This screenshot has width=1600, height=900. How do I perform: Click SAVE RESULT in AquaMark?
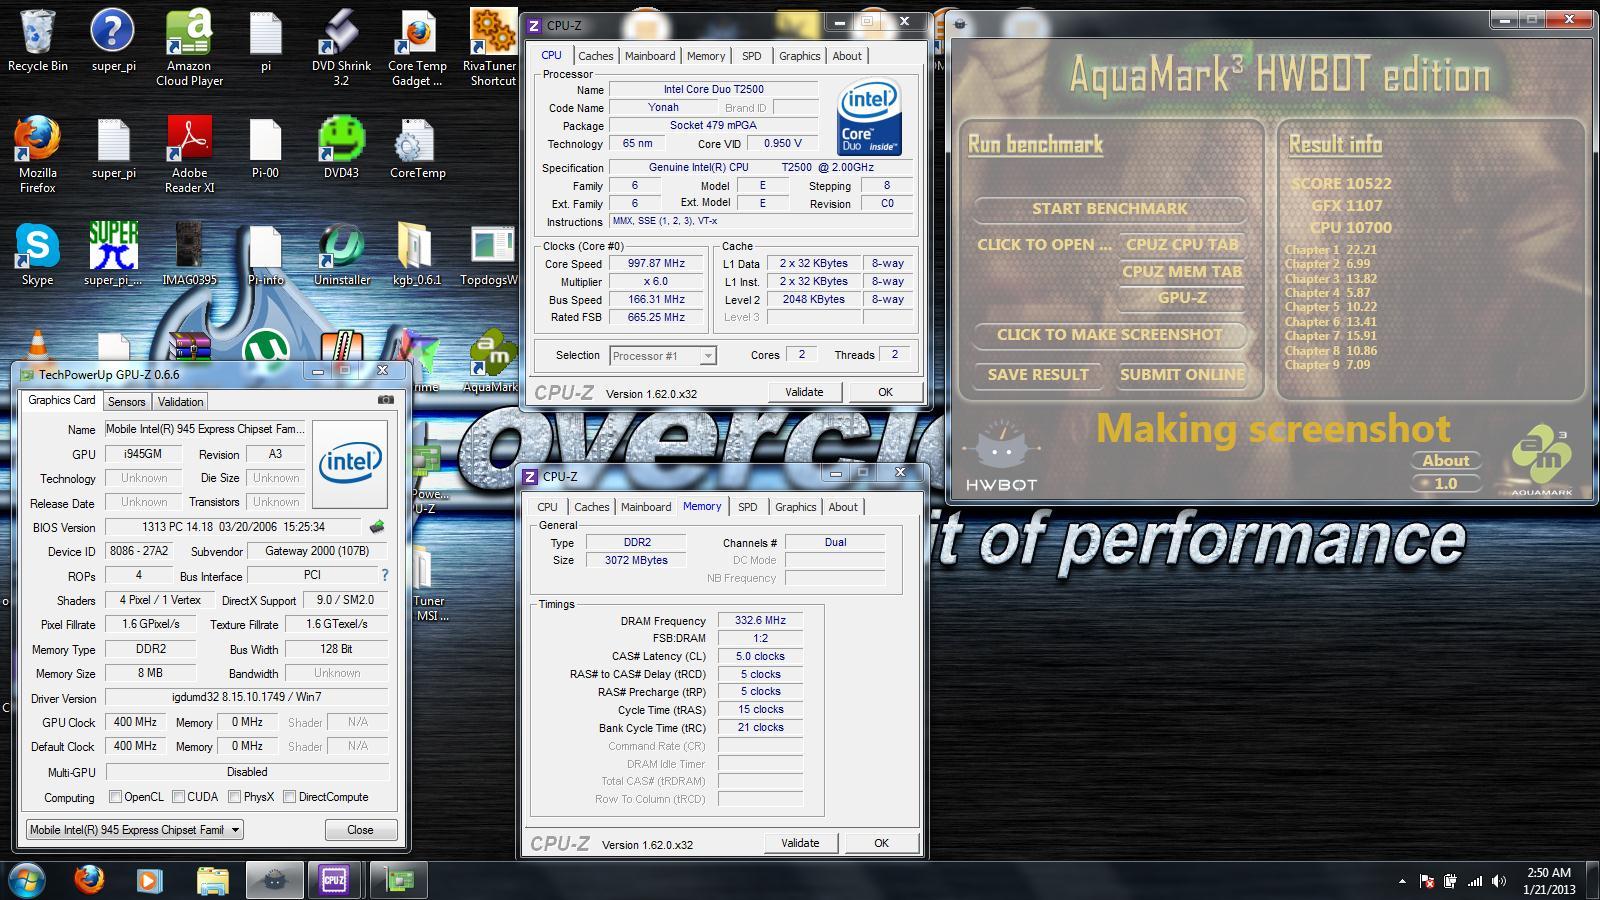(x=1038, y=375)
